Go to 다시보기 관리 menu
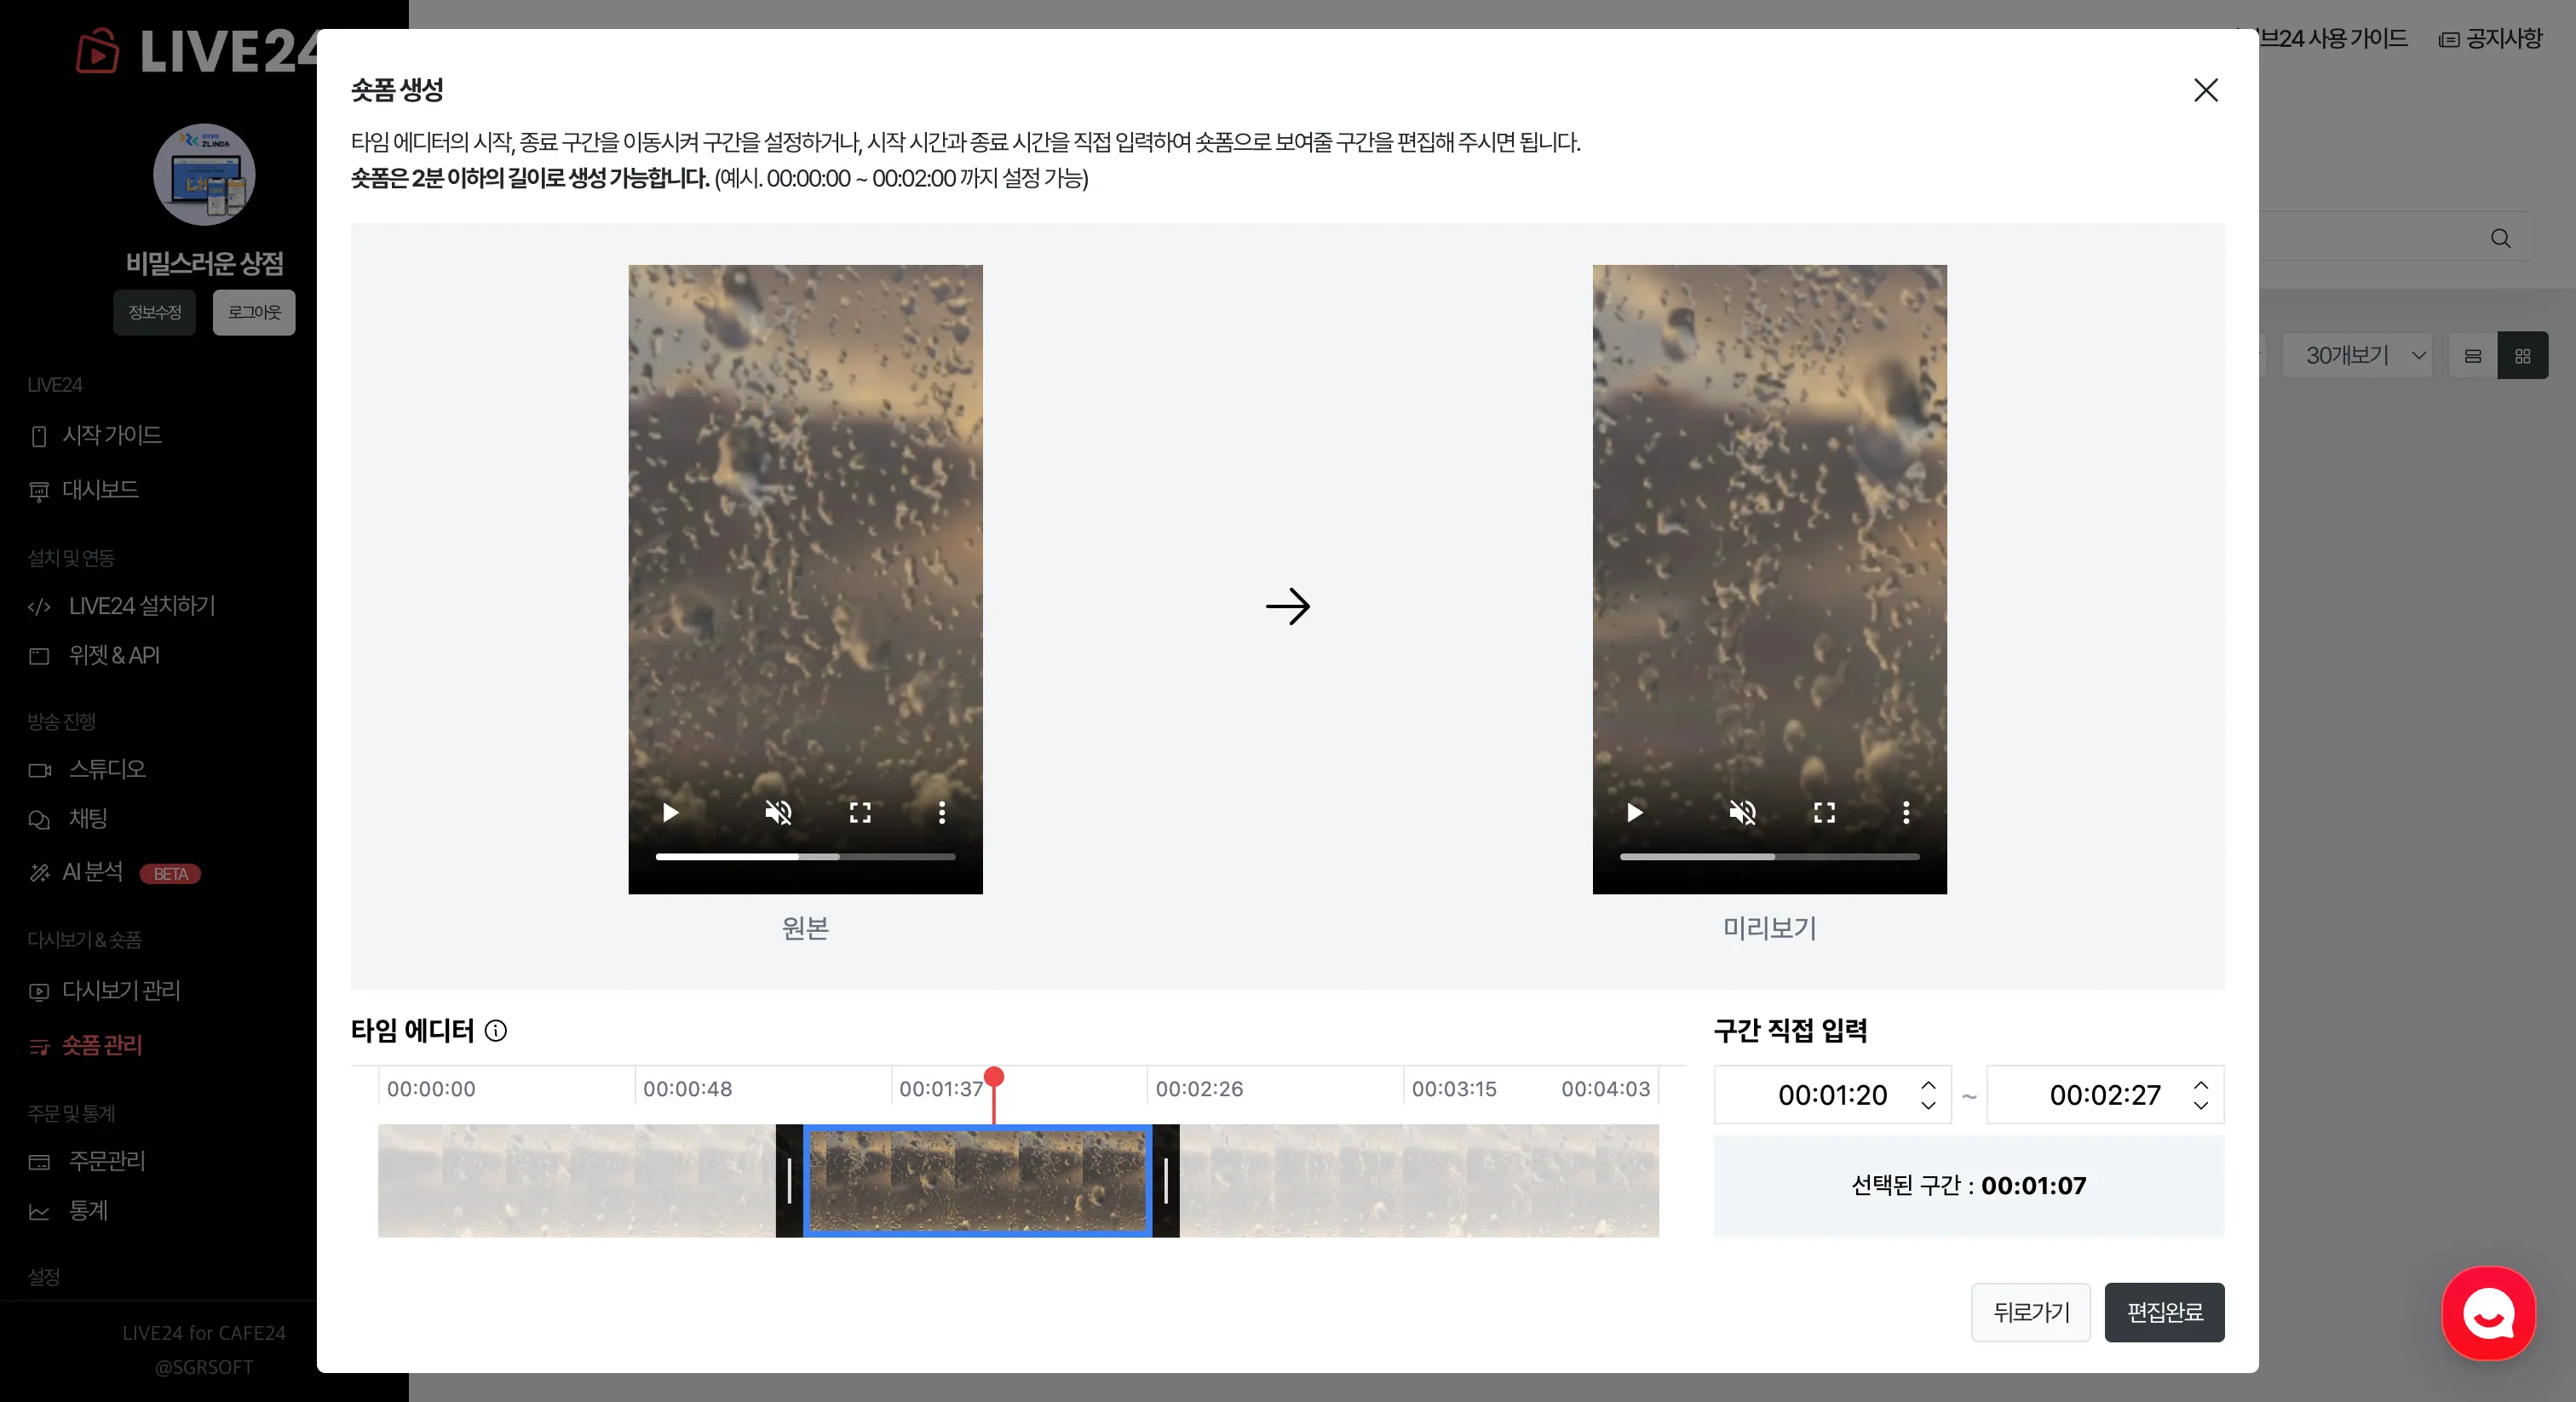 [121, 990]
